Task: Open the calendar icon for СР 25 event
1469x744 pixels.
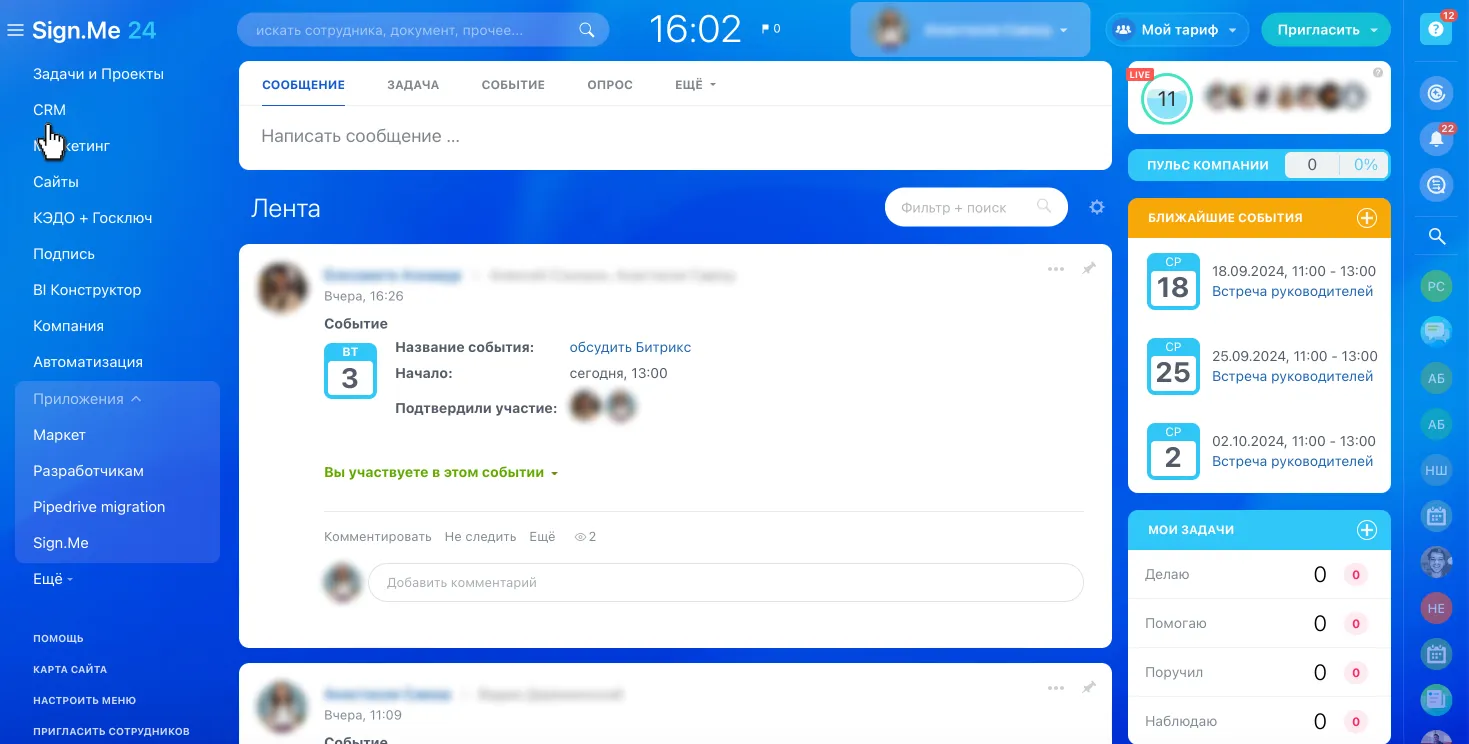Action: tap(1172, 367)
